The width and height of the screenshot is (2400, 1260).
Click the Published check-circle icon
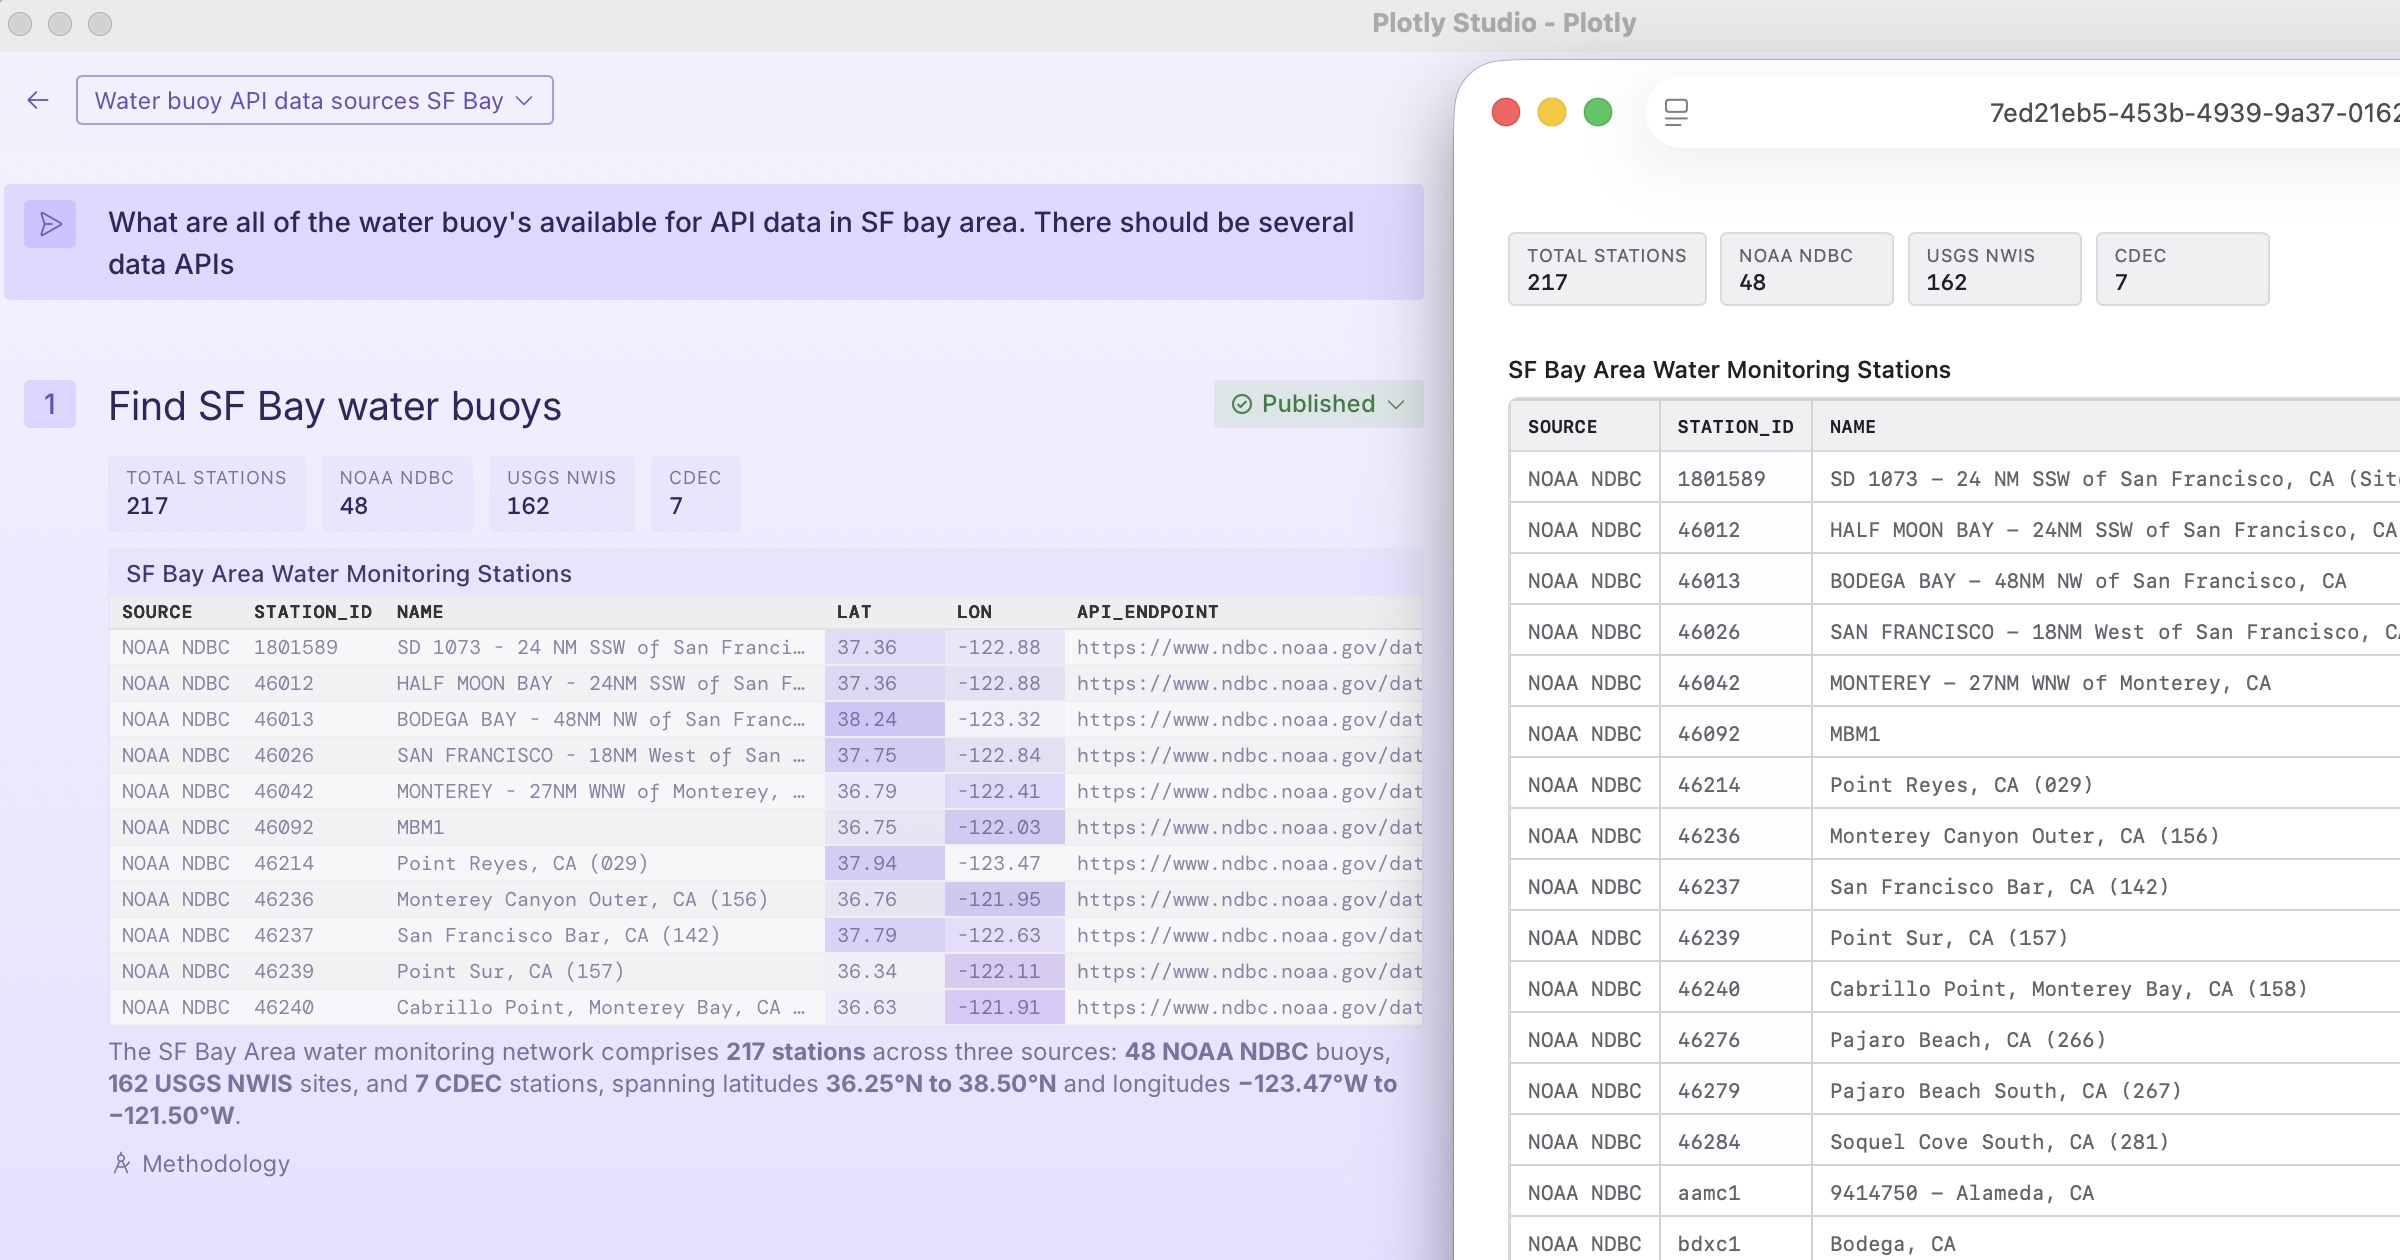click(x=1241, y=404)
